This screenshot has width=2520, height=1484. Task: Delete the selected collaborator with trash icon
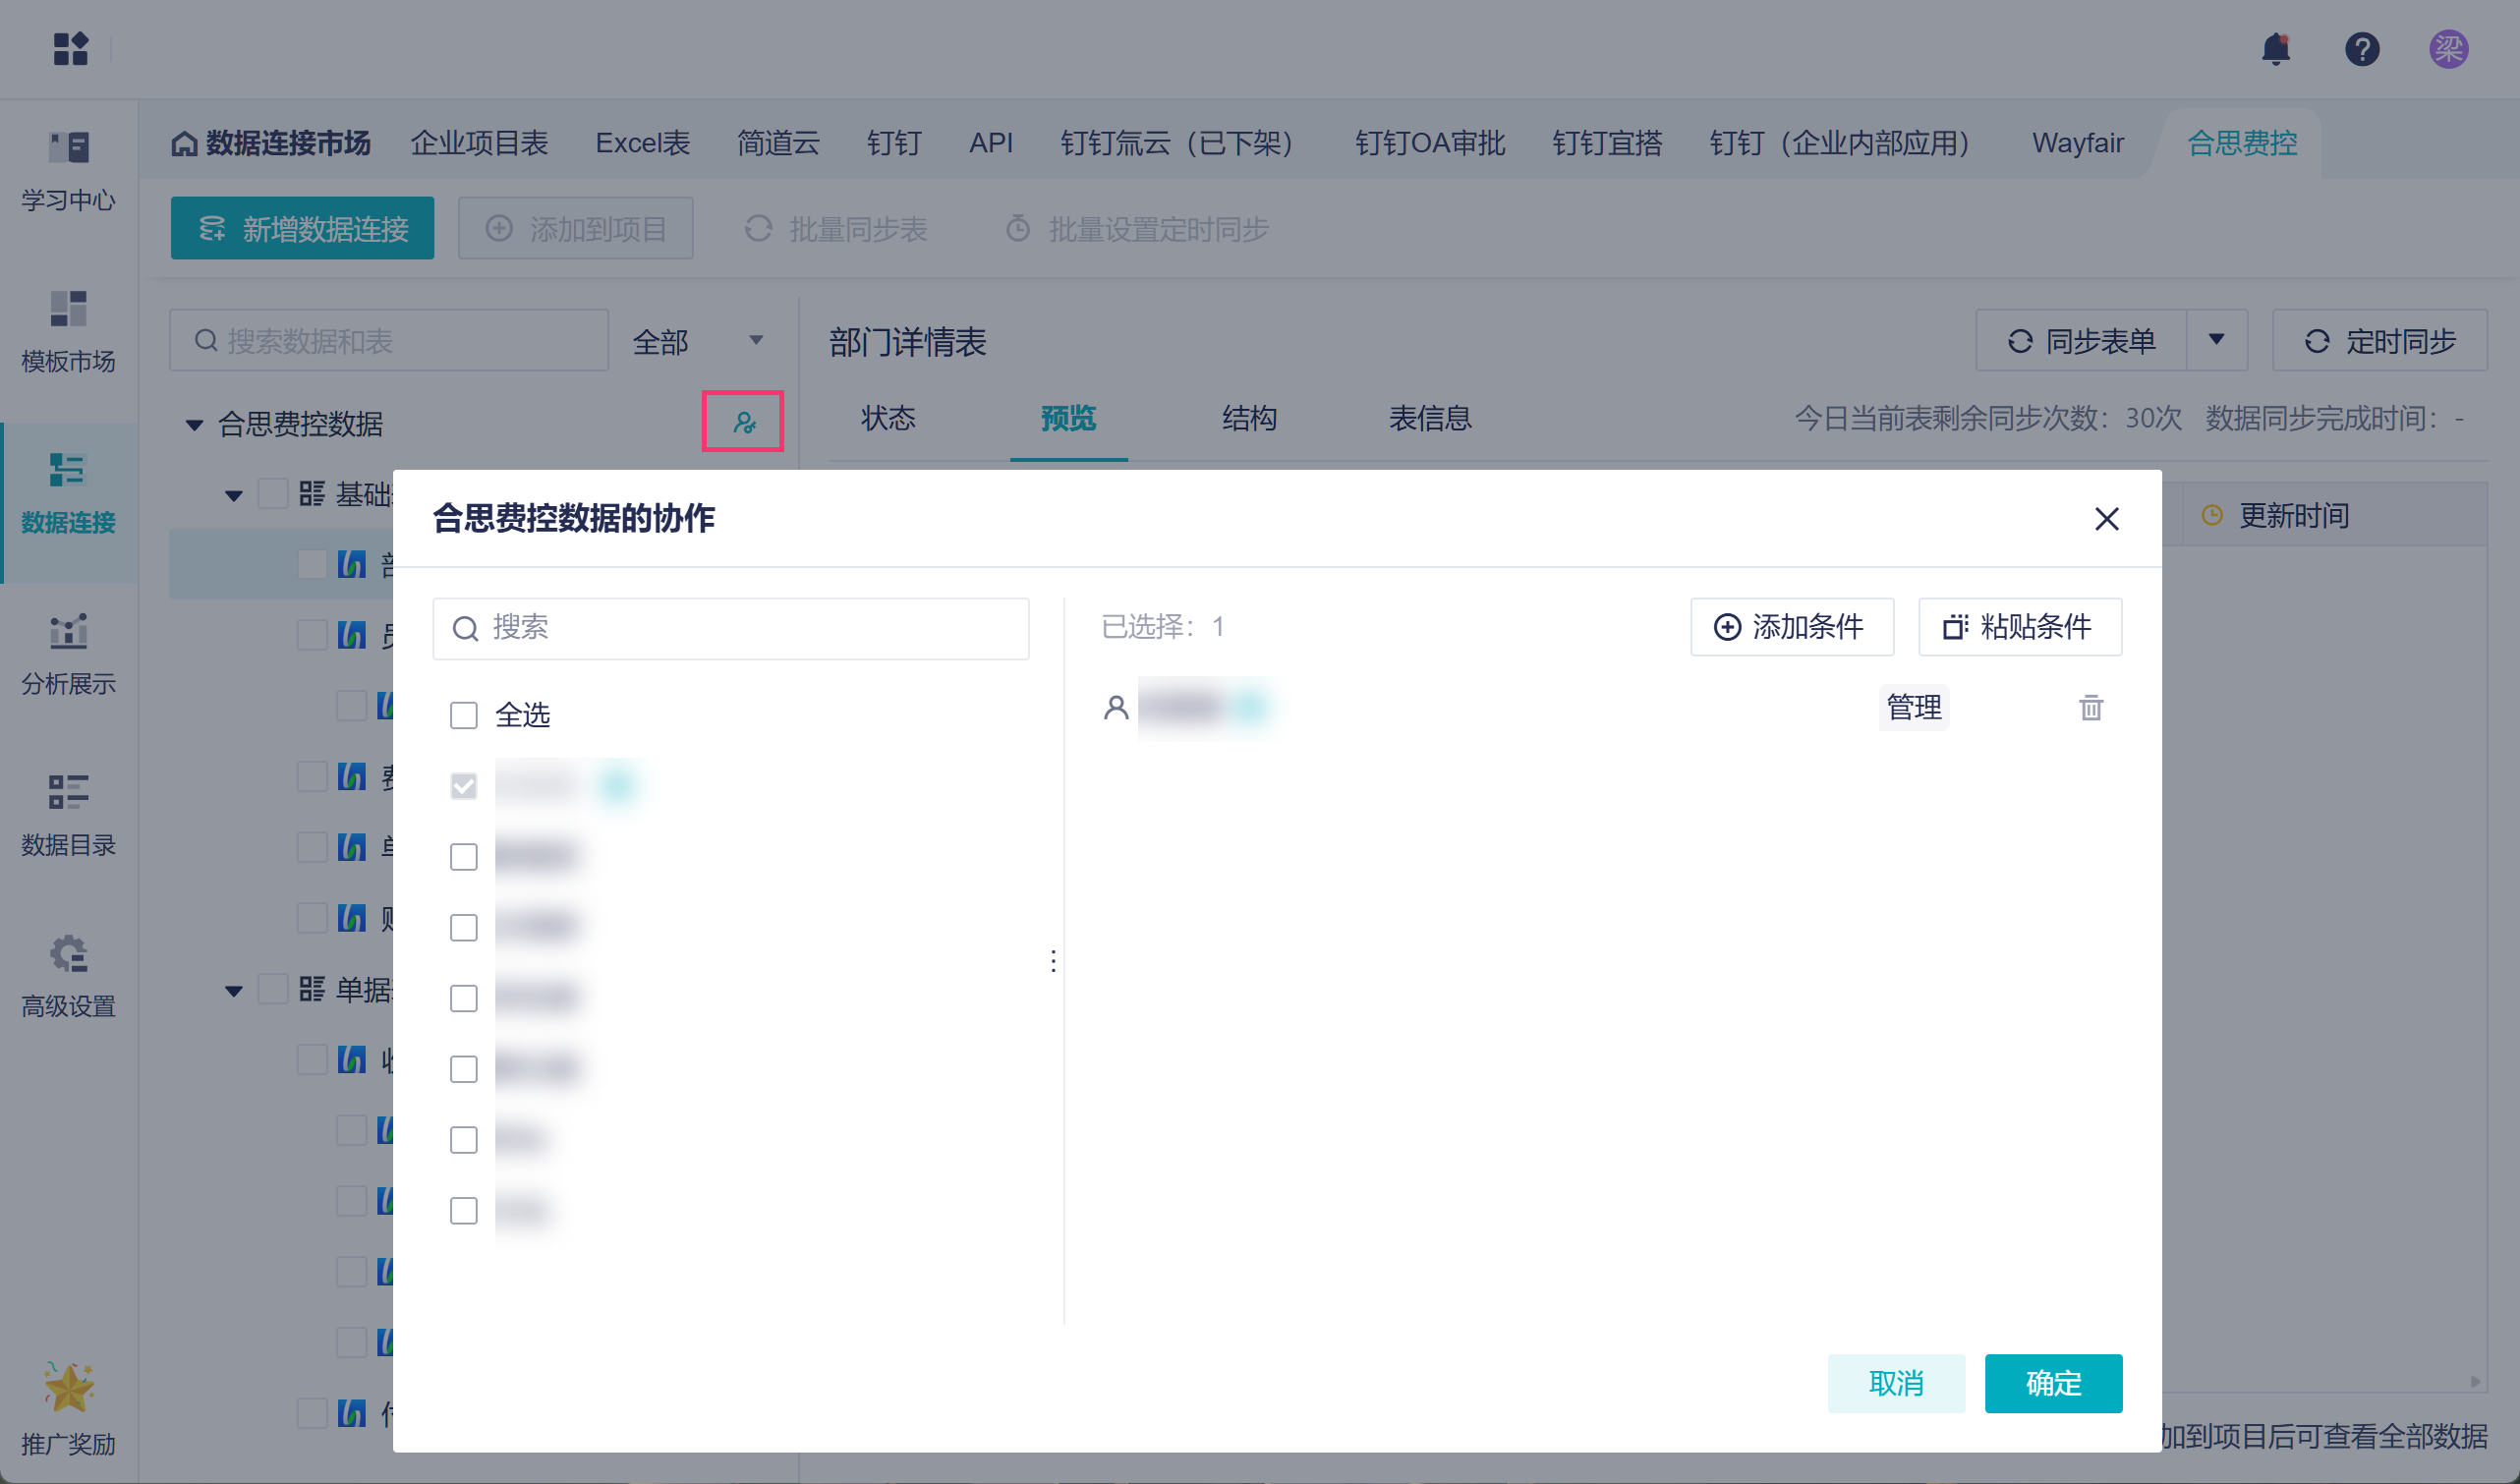(x=2090, y=708)
